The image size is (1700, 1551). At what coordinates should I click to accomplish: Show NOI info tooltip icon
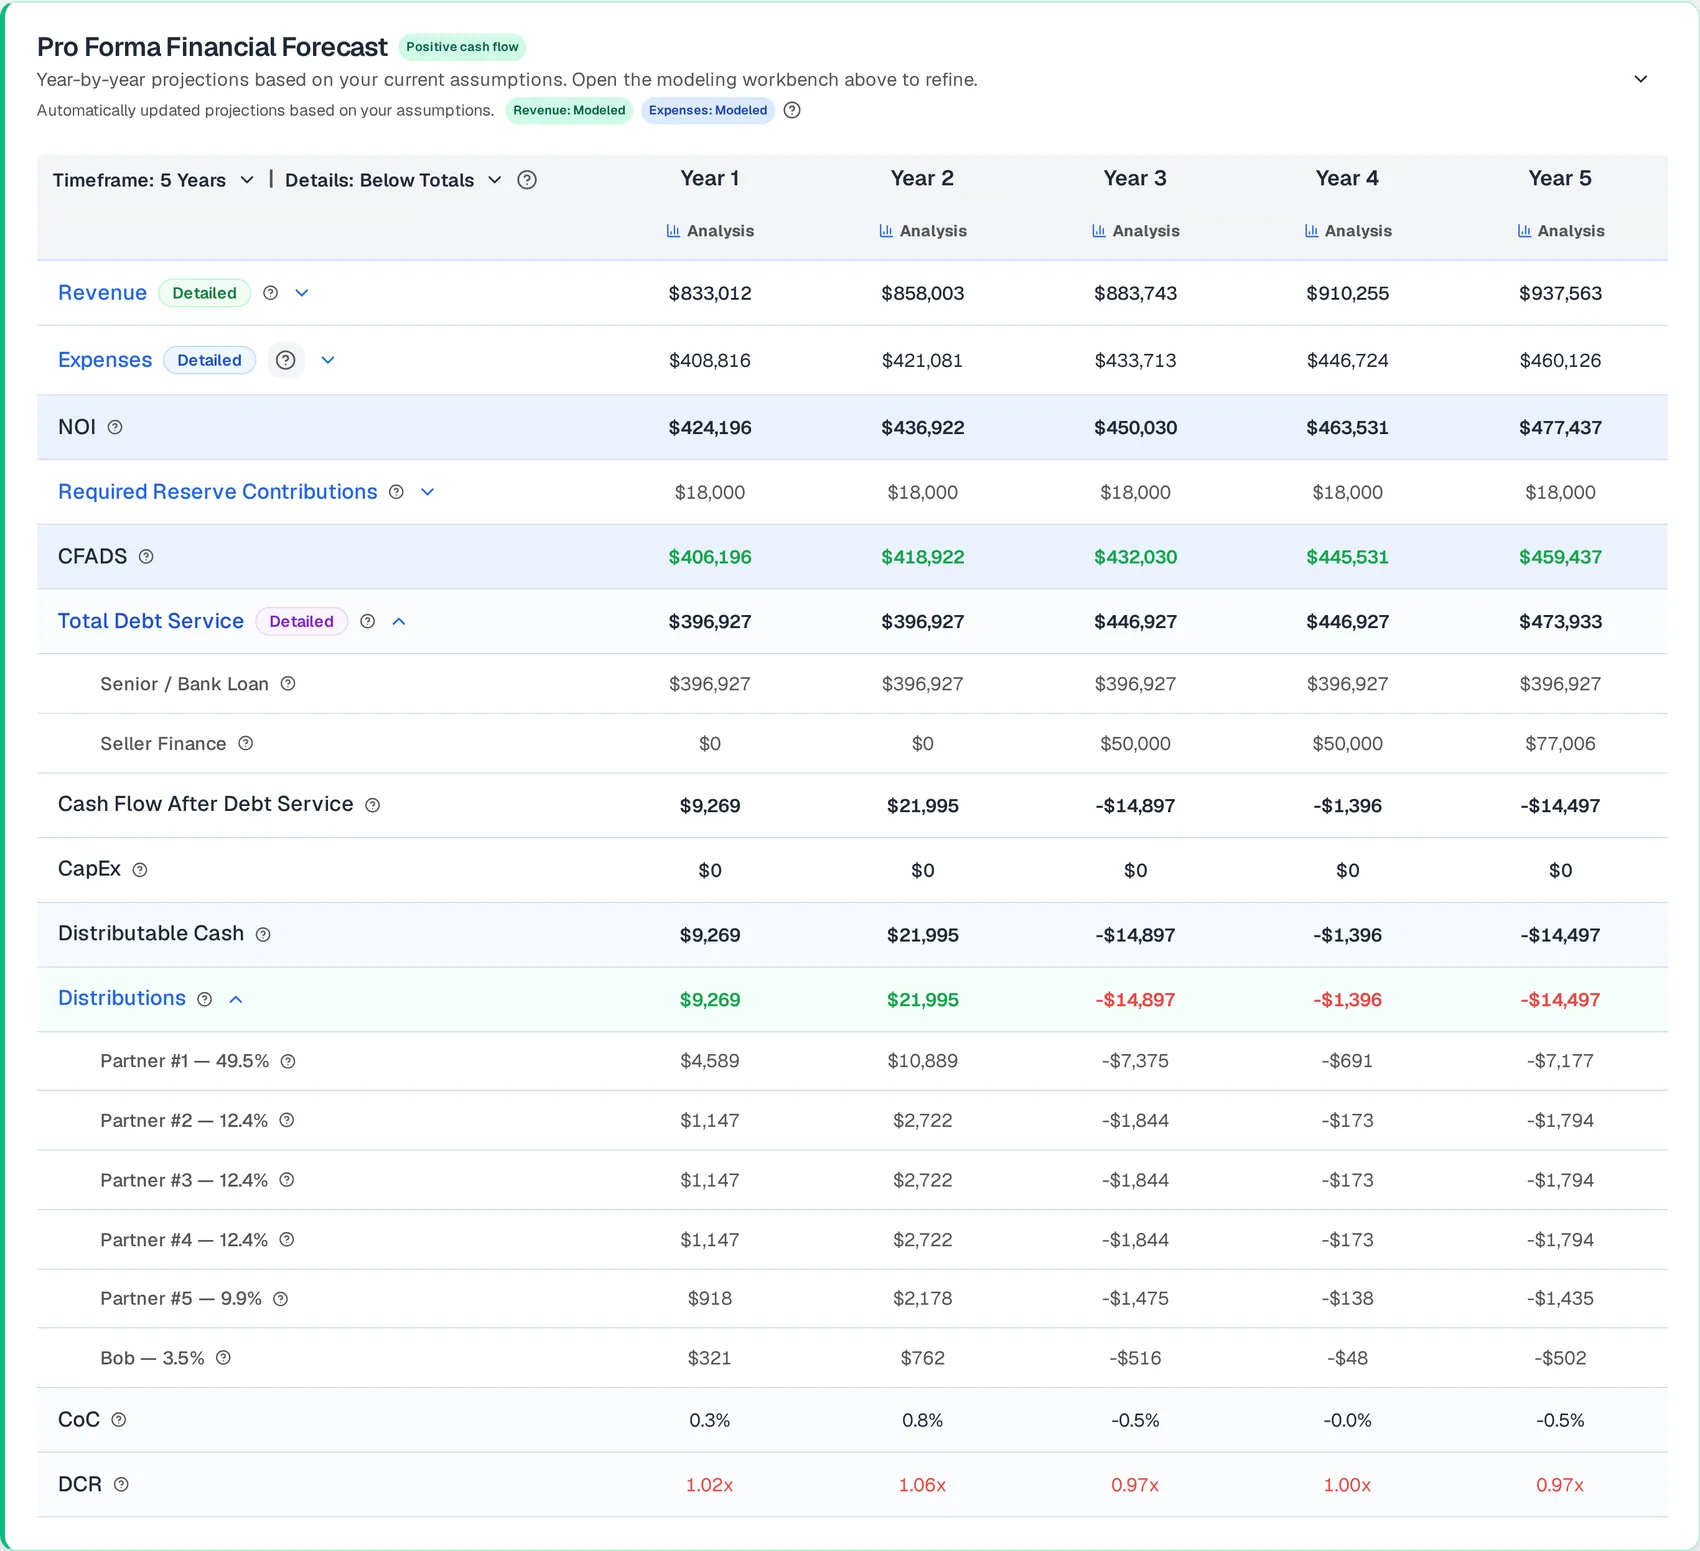[x=115, y=427]
